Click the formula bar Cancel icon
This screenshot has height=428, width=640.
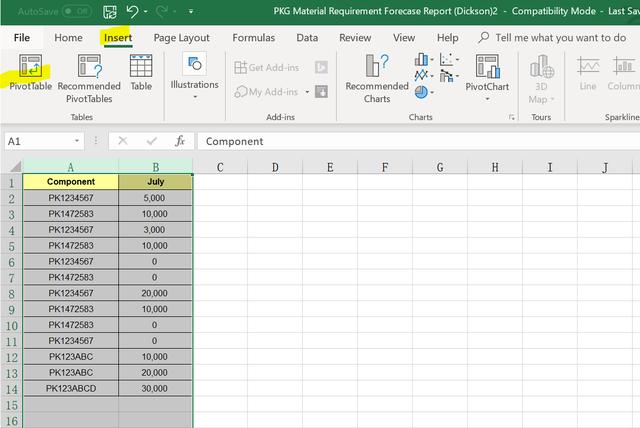tap(122, 141)
